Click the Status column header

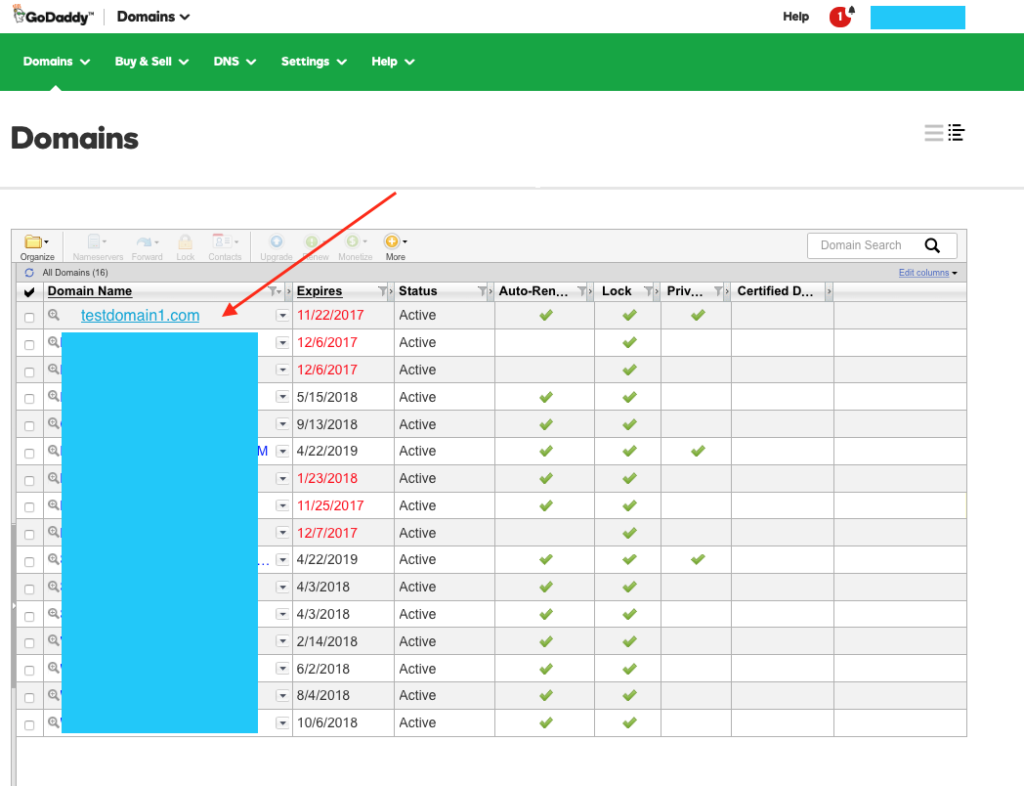(x=418, y=291)
